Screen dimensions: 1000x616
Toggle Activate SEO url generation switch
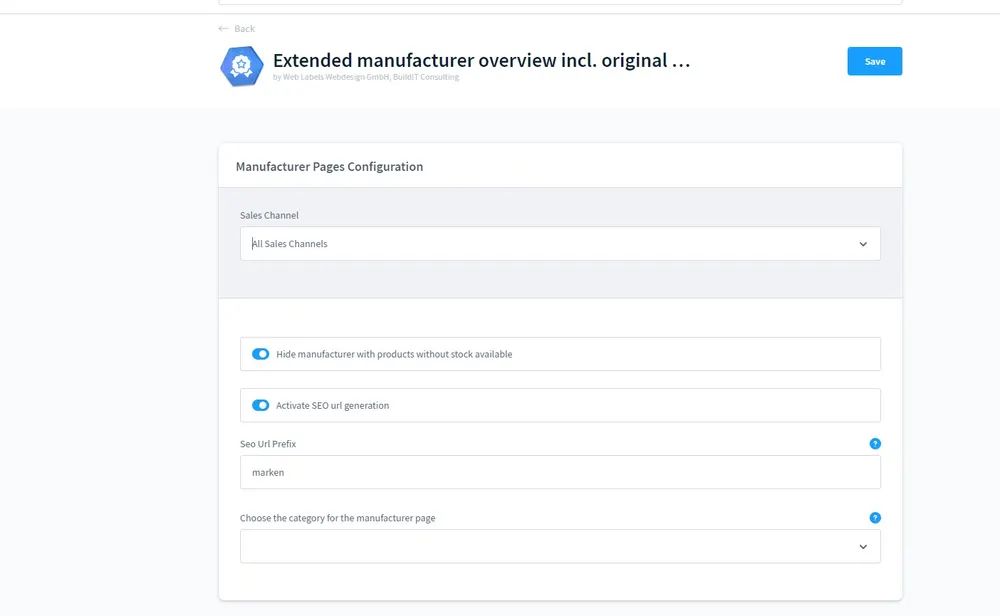(x=260, y=405)
